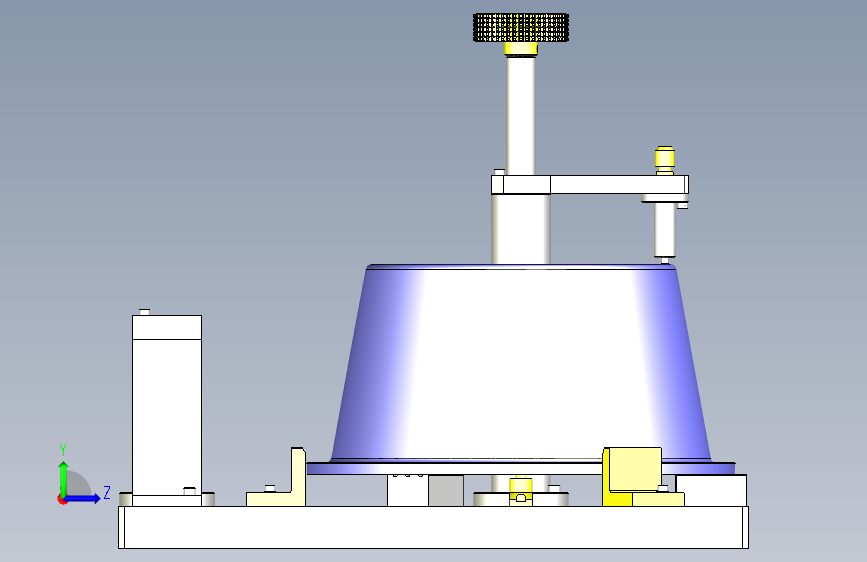
Task: Select the slim pin below arm's right end
Action: pyautogui.click(x=665, y=230)
